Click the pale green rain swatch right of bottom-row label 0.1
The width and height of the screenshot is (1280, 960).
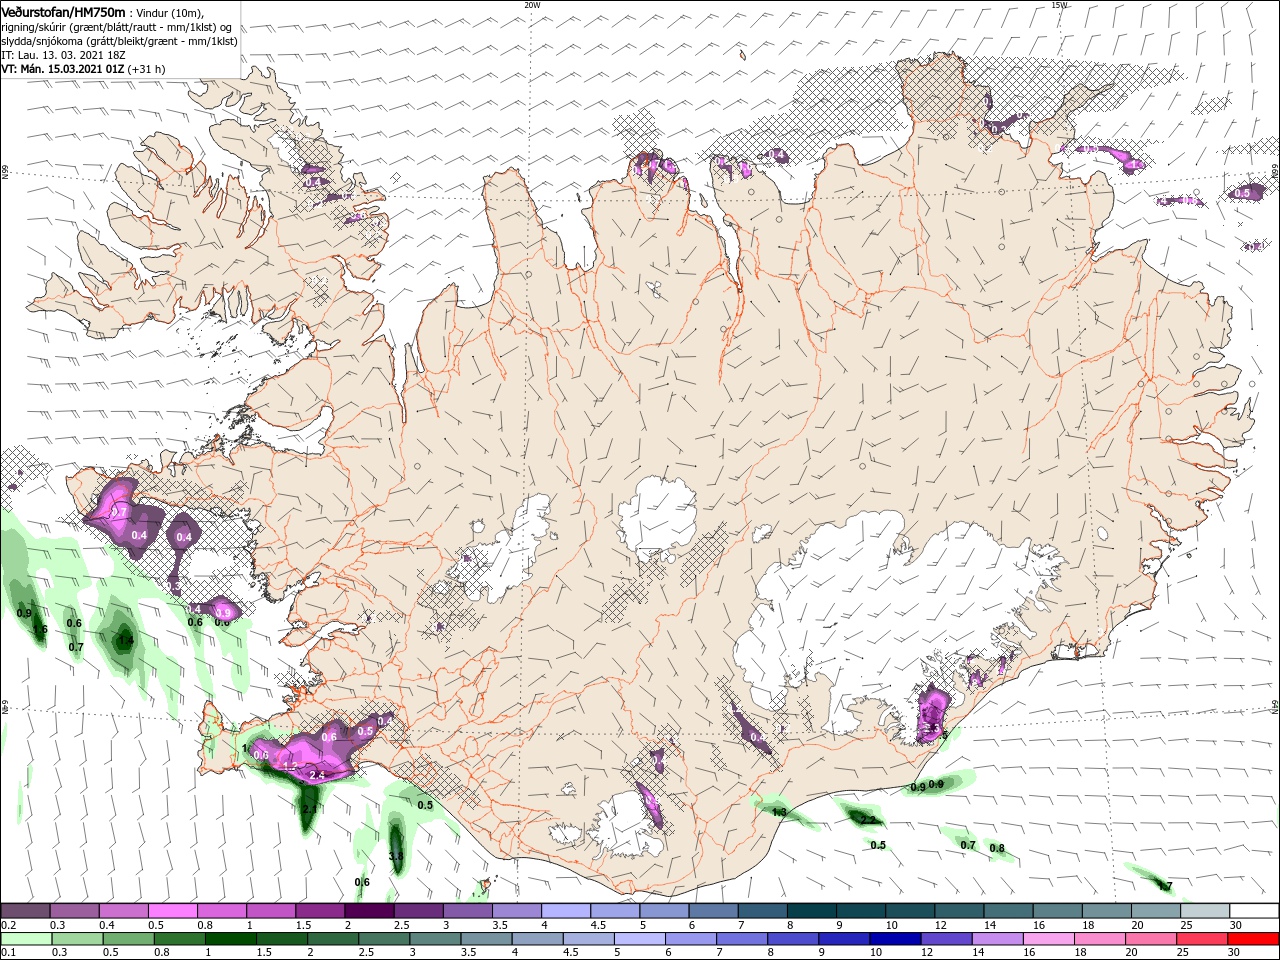25,939
